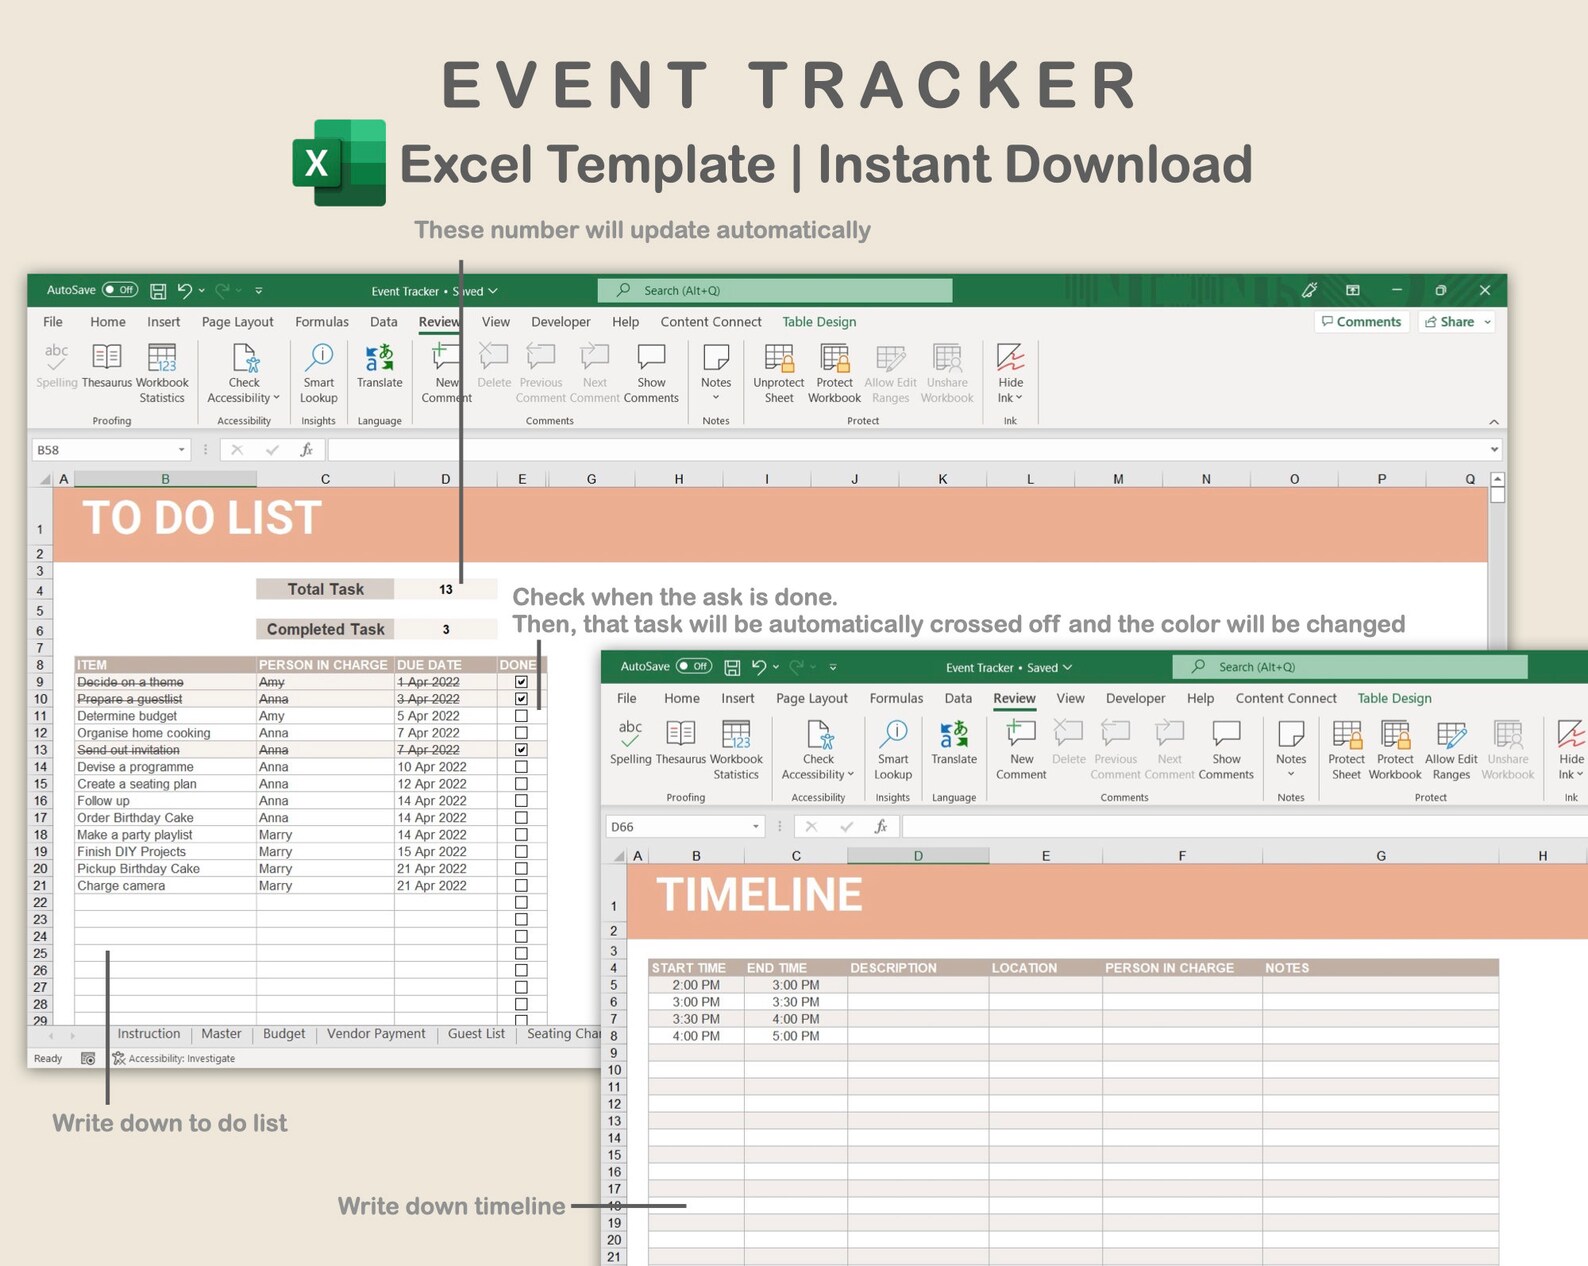1588x1266 pixels.
Task: Toggle AutoSave switch in To Do List window
Action: click(x=120, y=290)
